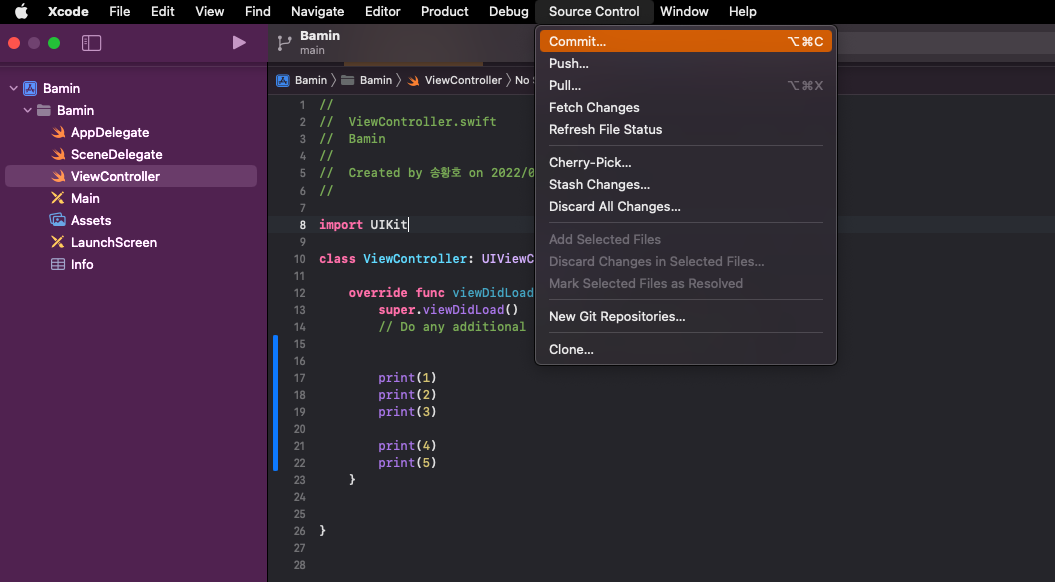Open the File menu

[120, 11]
